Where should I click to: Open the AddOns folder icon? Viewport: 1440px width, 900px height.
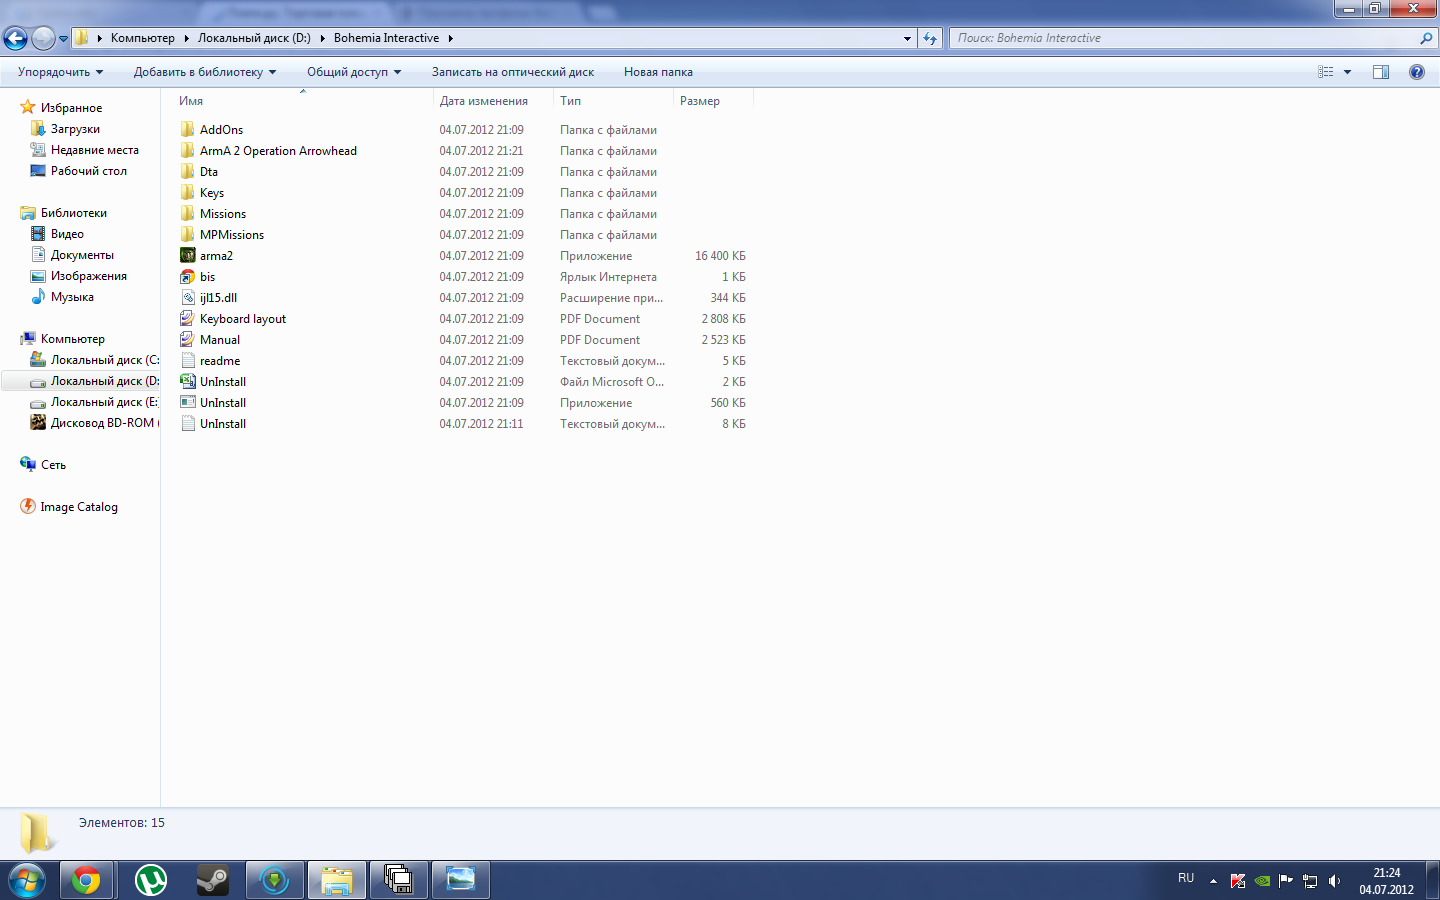(x=187, y=130)
